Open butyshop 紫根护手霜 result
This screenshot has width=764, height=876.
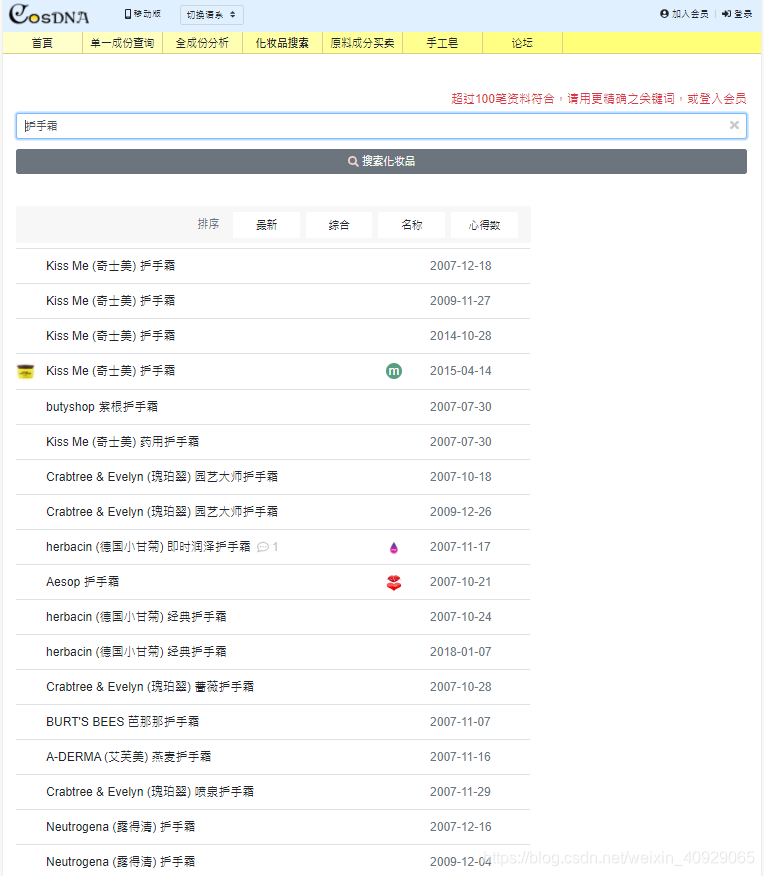tap(102, 407)
